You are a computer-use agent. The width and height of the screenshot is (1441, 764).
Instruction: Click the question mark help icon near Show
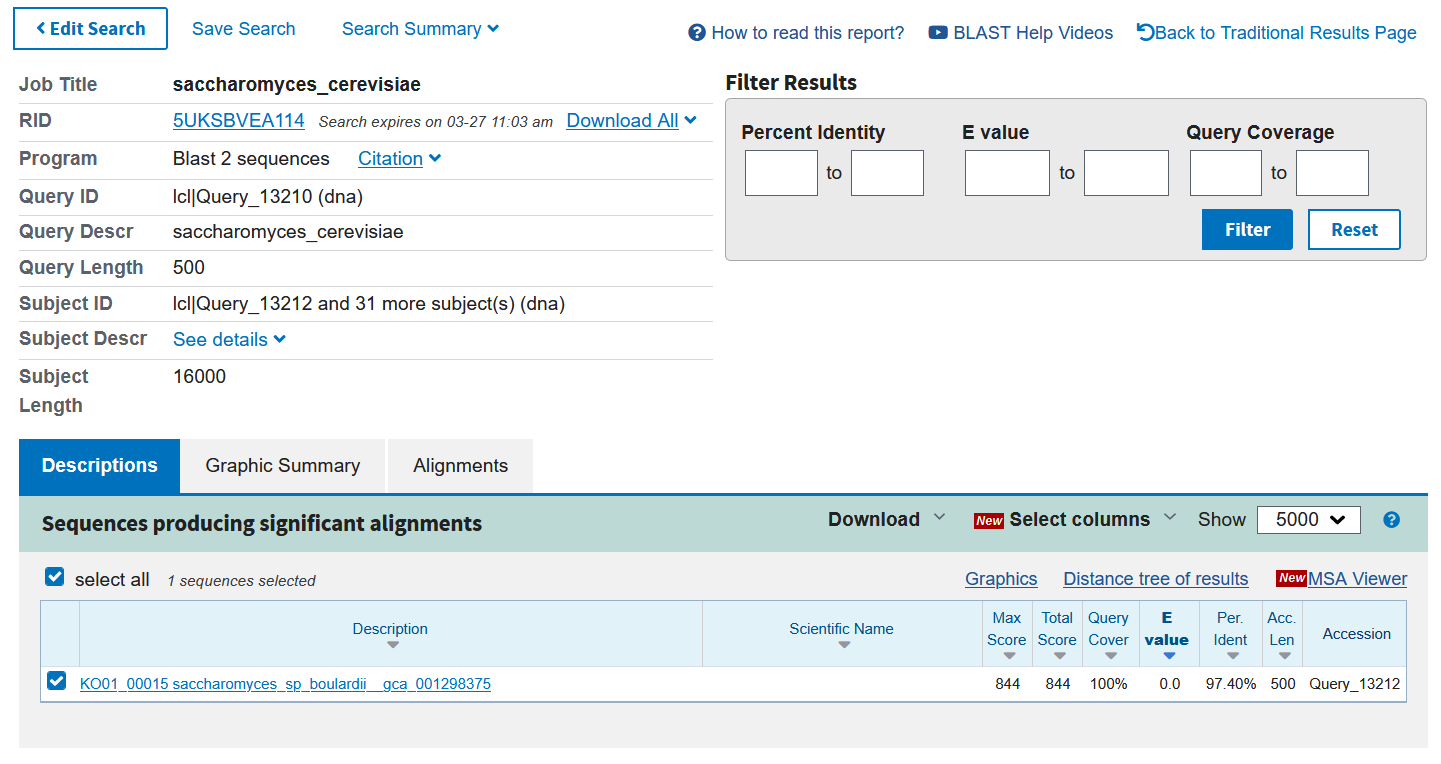point(1391,520)
